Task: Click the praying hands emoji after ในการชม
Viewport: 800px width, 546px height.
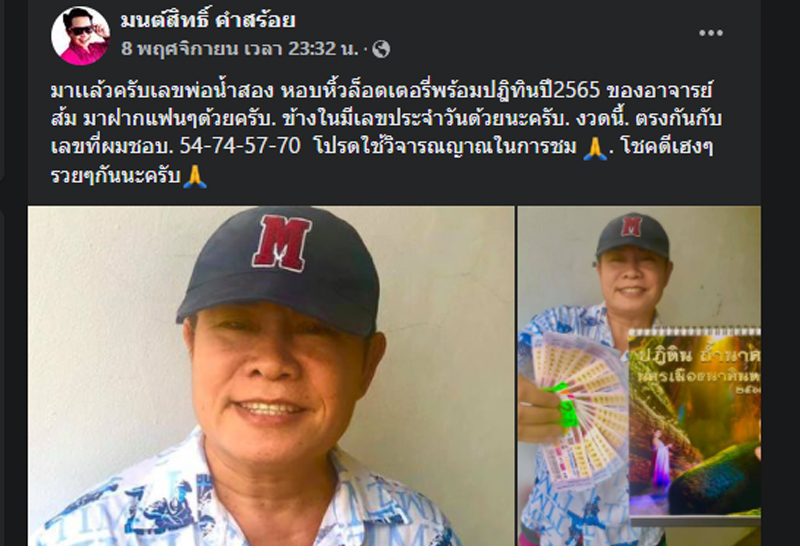Action: (x=595, y=148)
